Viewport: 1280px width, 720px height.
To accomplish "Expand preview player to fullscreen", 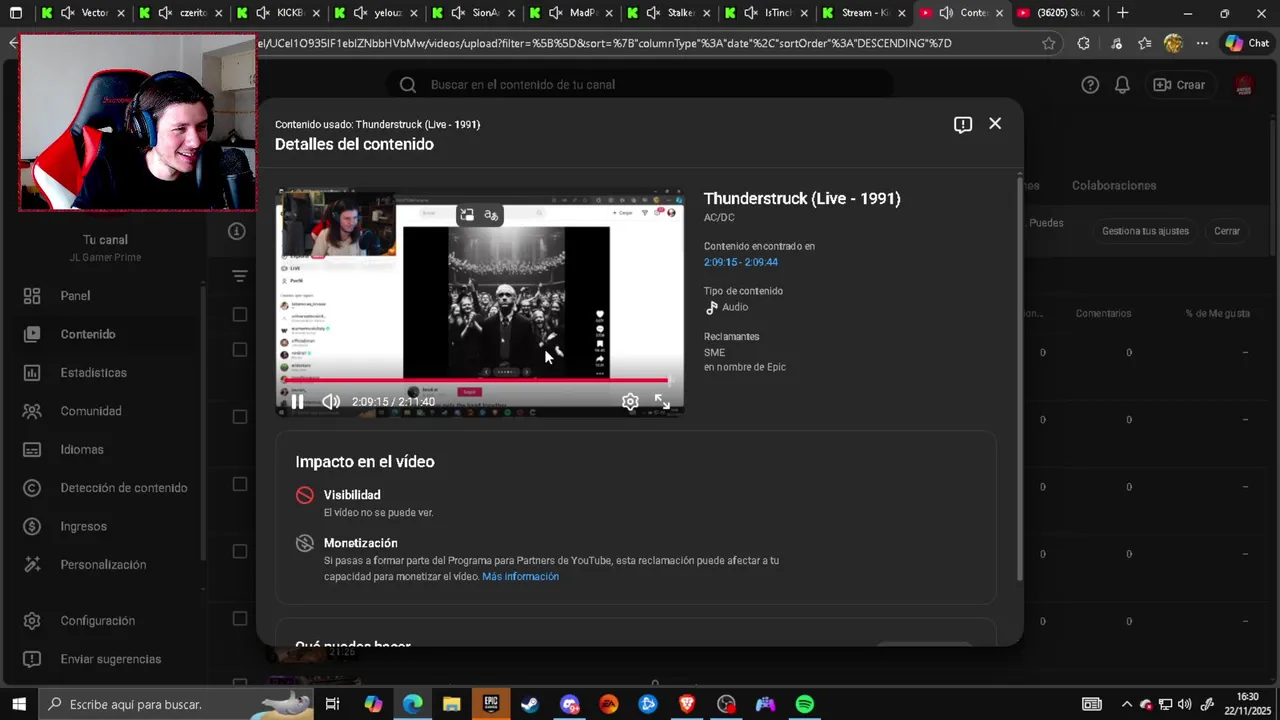I will click(x=662, y=401).
